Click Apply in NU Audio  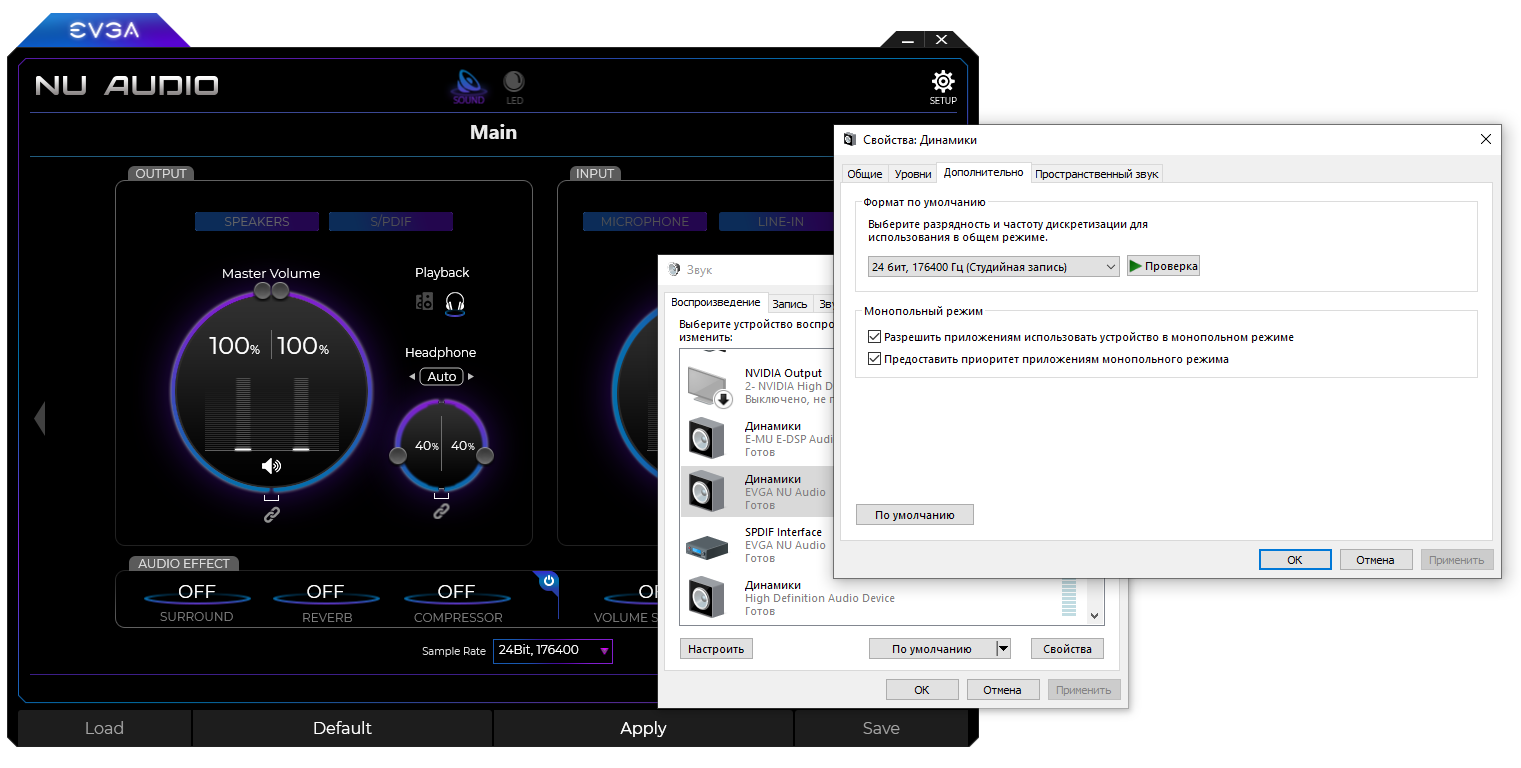coord(643,728)
